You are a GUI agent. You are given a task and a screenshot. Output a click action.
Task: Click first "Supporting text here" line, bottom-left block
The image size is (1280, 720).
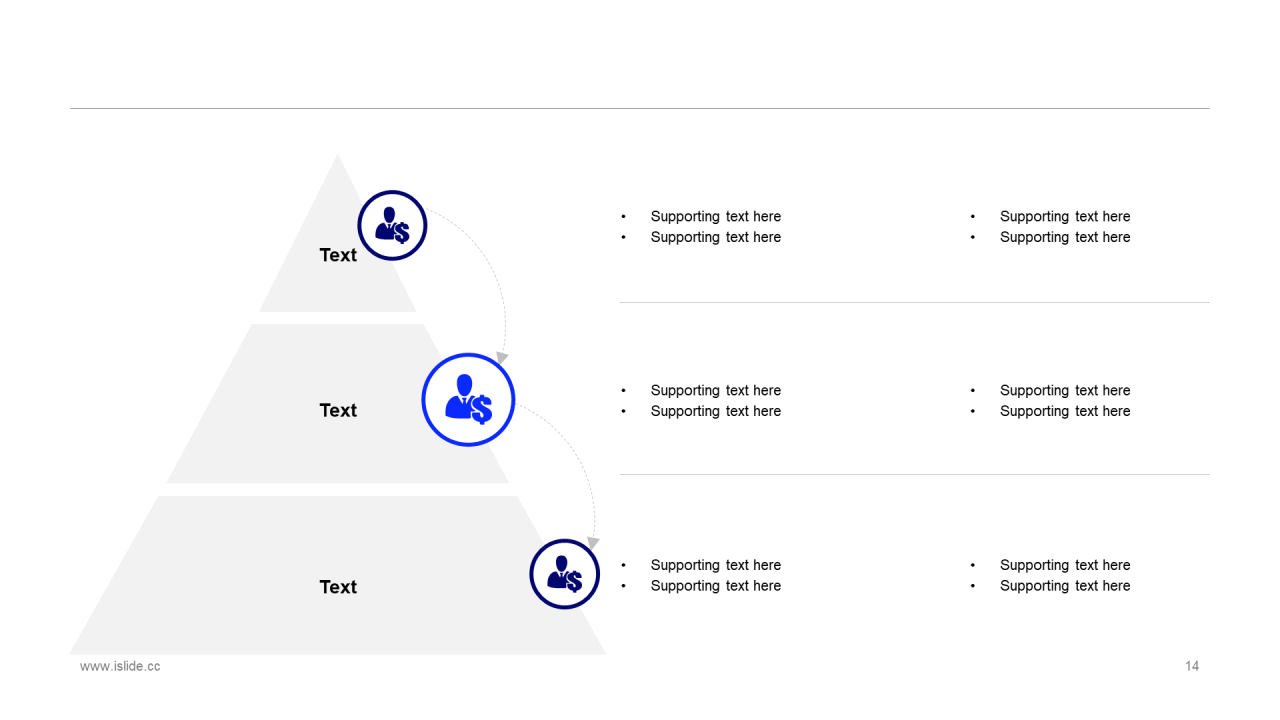point(715,565)
